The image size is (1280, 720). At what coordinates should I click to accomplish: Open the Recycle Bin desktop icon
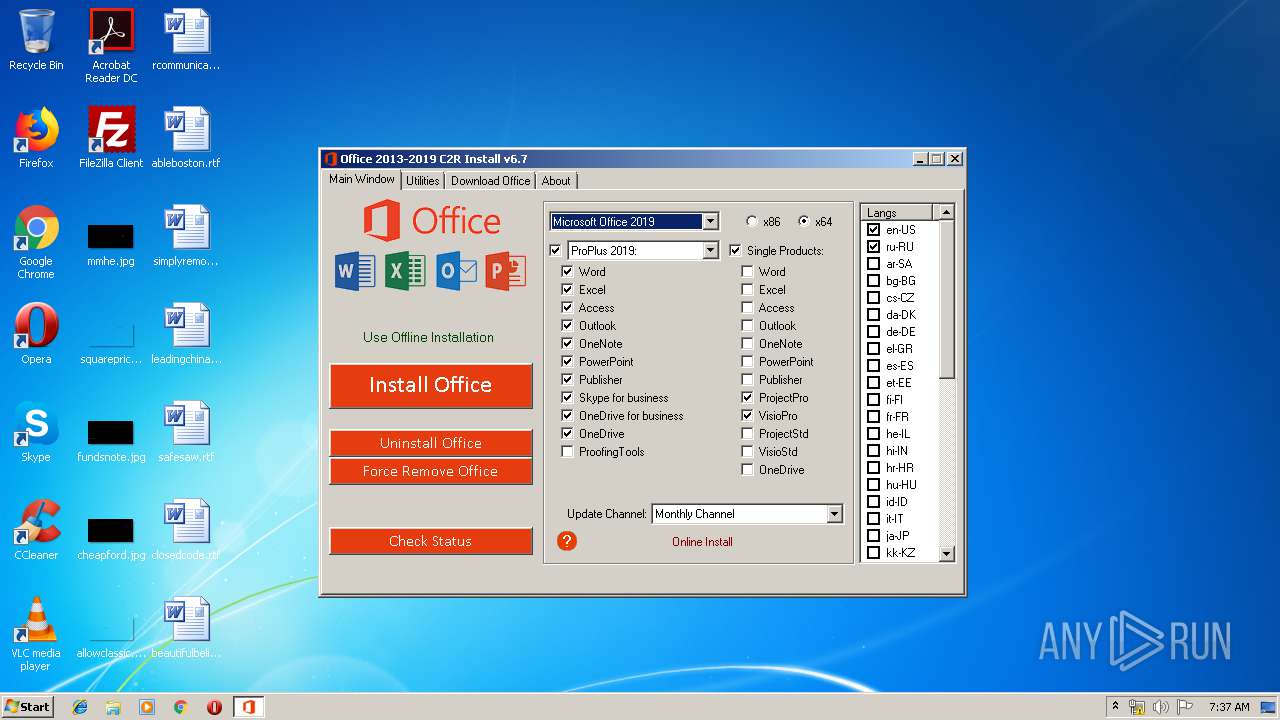[36, 40]
